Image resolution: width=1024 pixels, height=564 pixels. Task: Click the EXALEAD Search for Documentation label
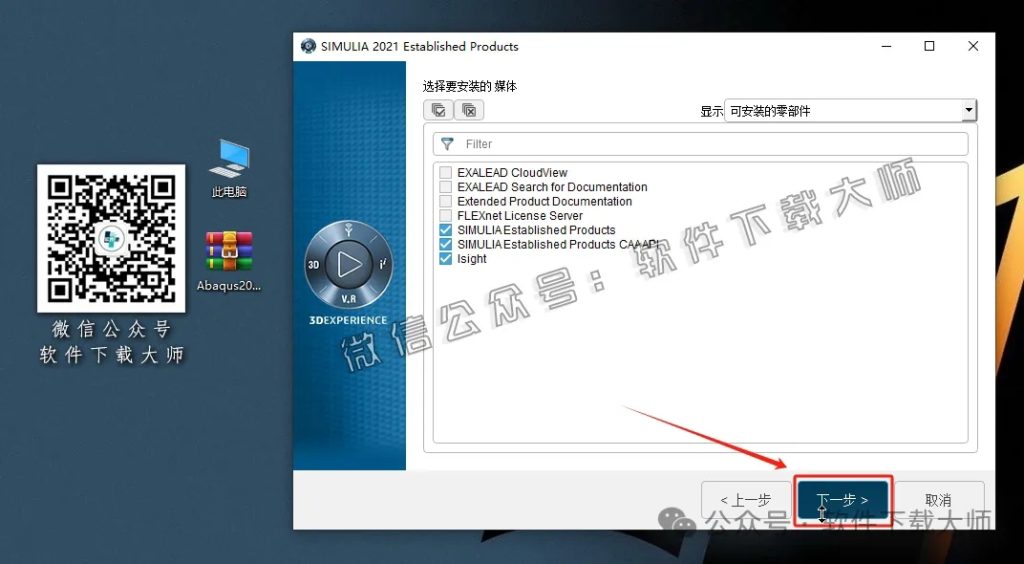pos(552,187)
